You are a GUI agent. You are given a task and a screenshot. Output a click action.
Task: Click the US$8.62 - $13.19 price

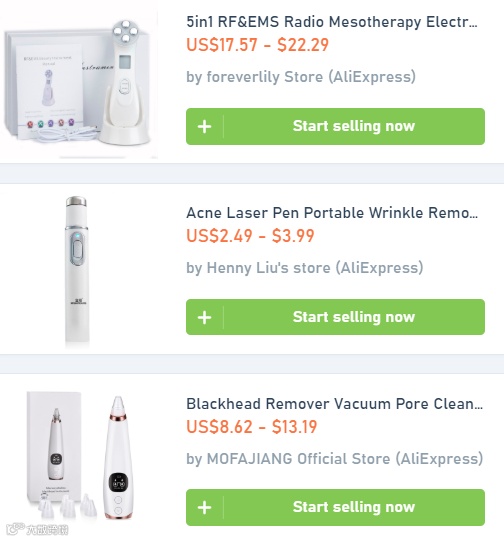(x=251, y=427)
